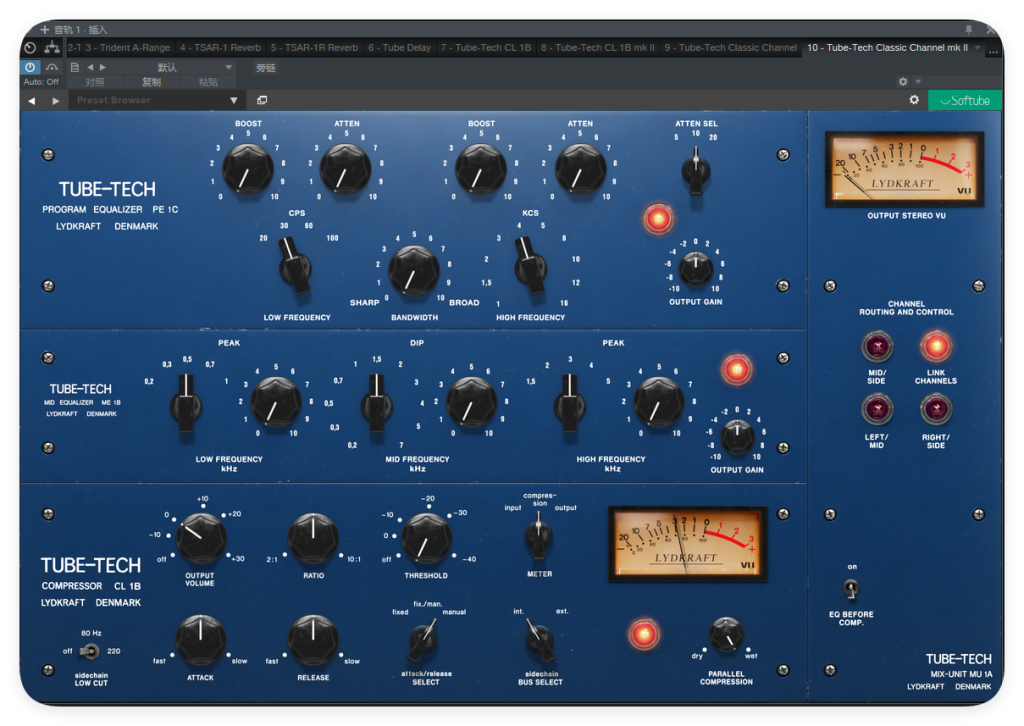
Task: Expand dropdown arrow beside host settings gear
Action: pyautogui.click(x=918, y=82)
